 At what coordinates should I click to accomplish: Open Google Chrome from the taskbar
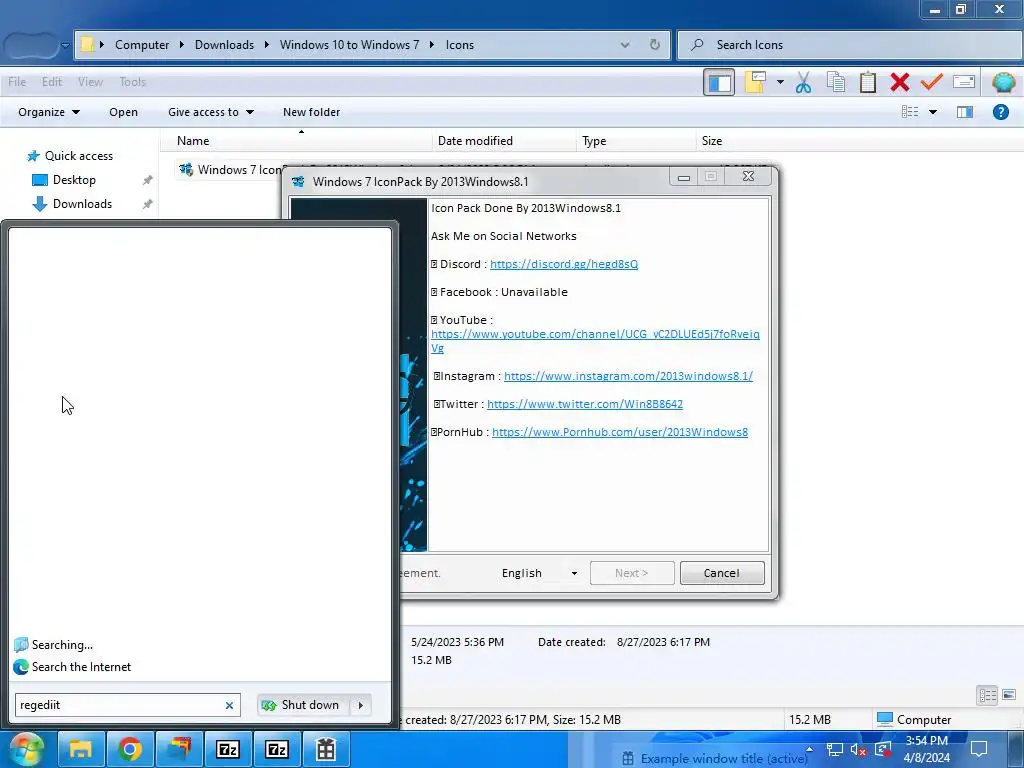tap(129, 749)
